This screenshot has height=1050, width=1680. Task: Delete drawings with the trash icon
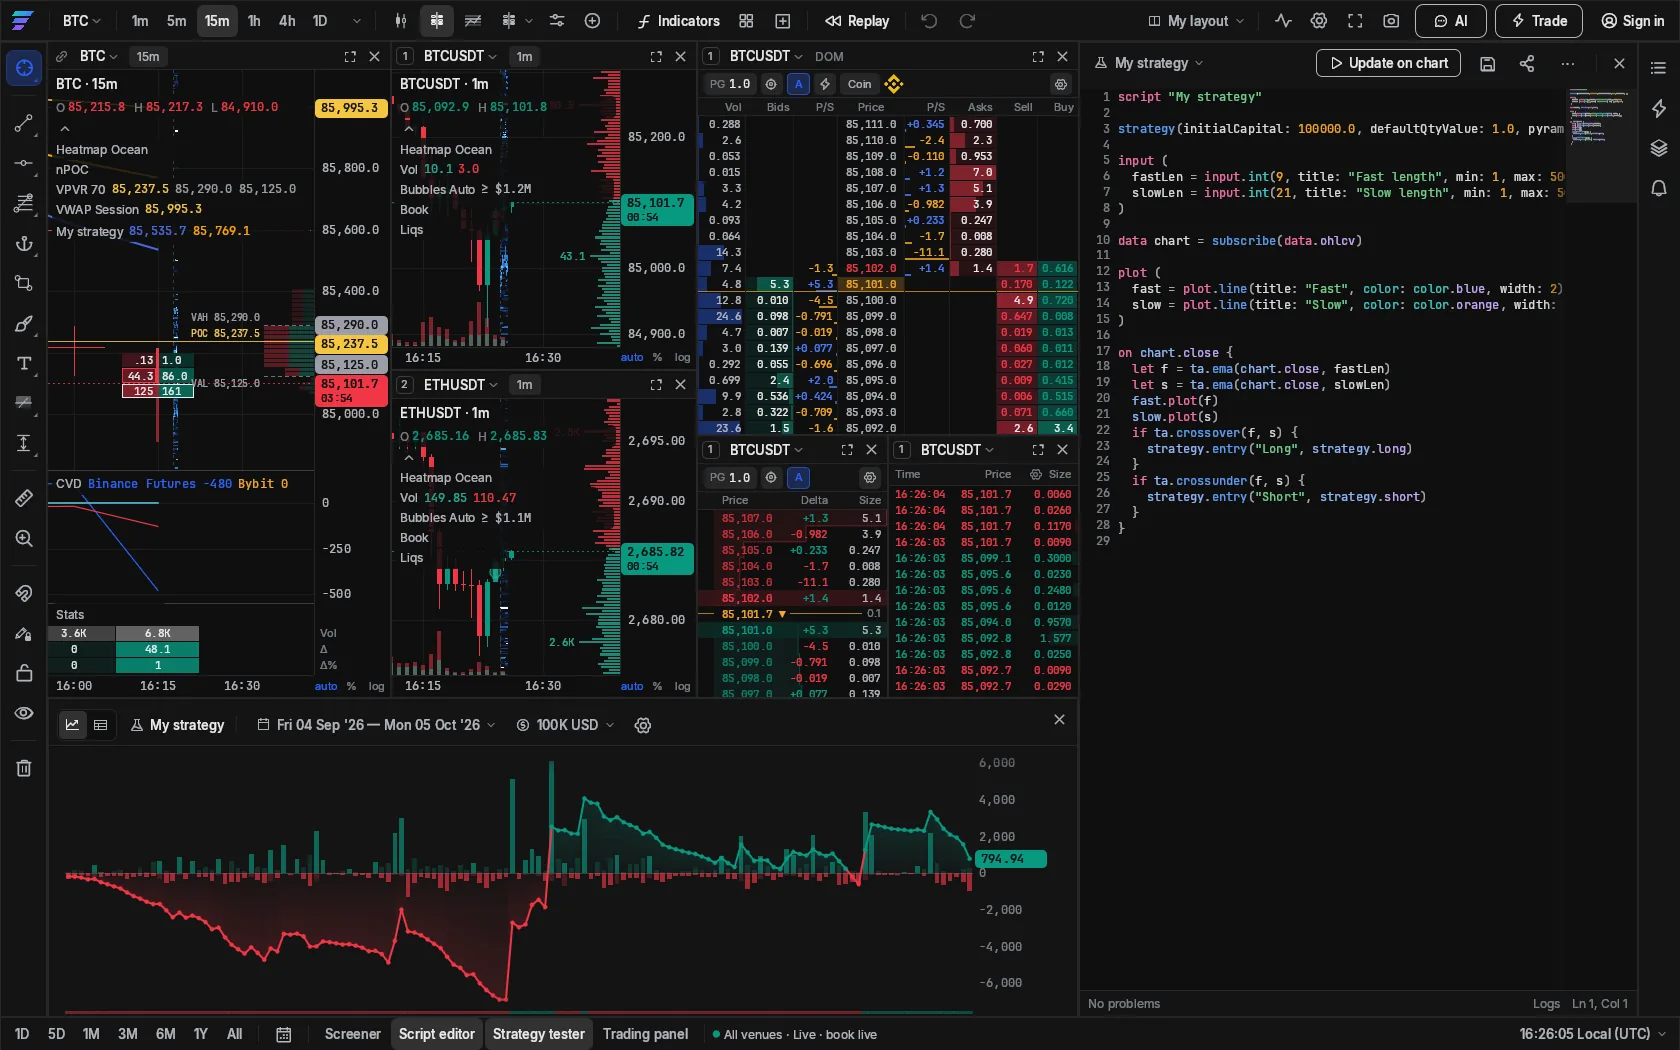click(x=24, y=768)
